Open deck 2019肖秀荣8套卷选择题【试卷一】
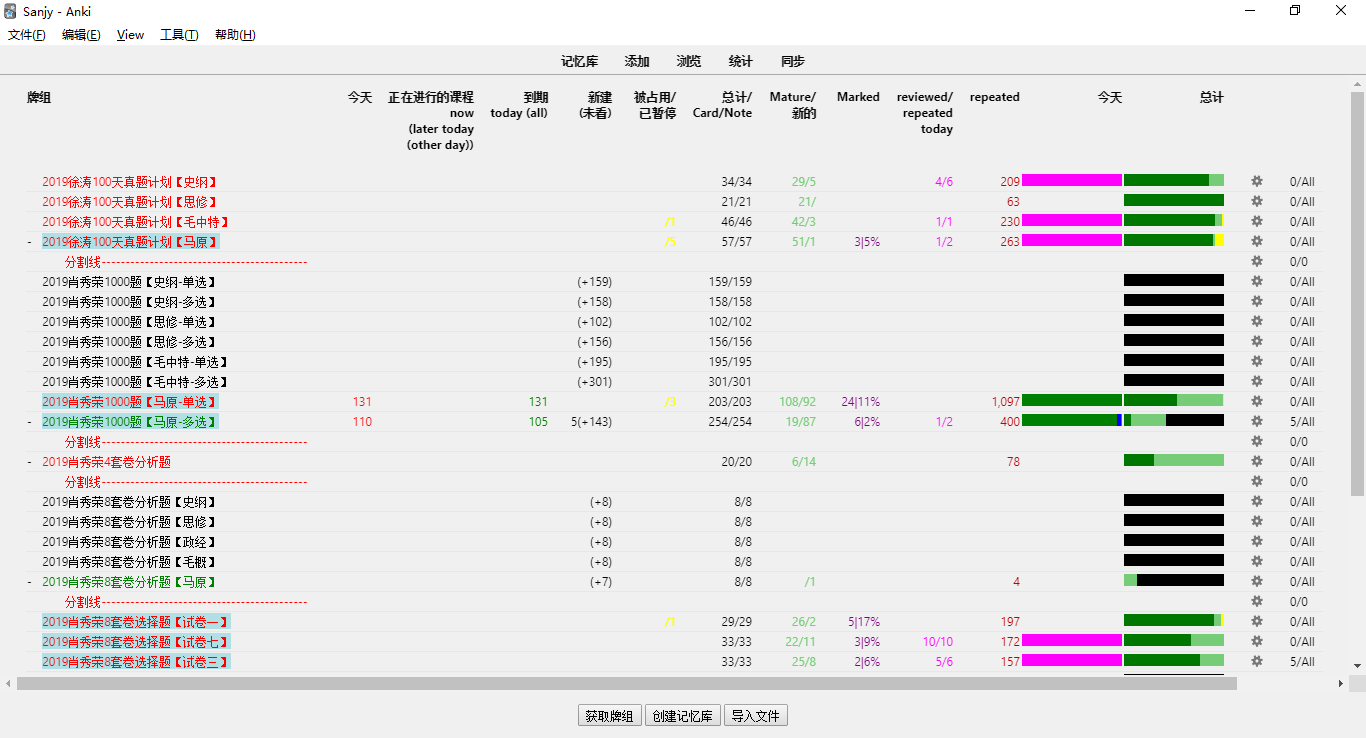 click(x=136, y=622)
